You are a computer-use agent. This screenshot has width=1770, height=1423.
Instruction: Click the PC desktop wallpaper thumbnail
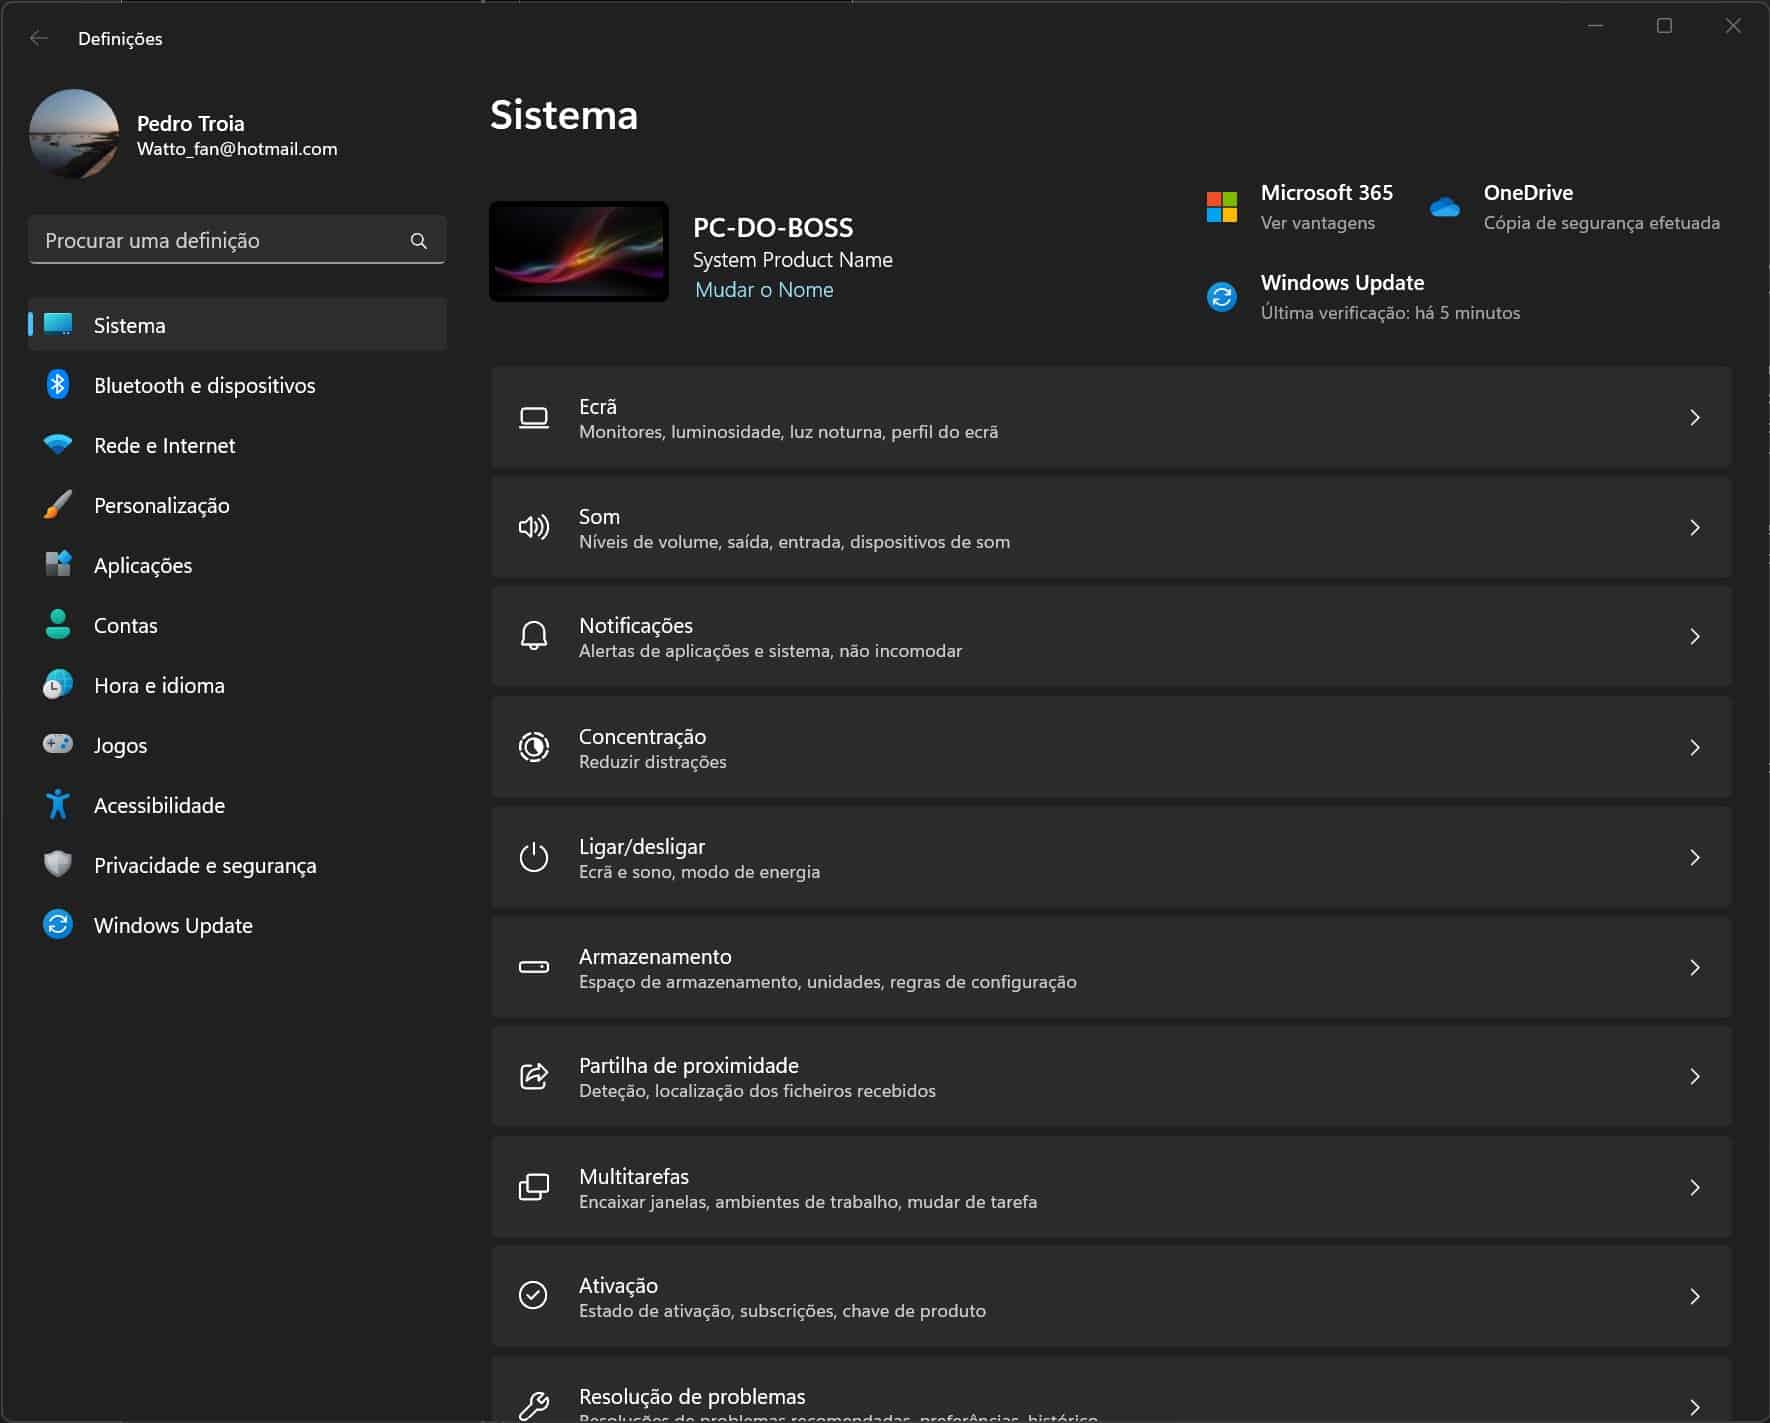tap(579, 252)
